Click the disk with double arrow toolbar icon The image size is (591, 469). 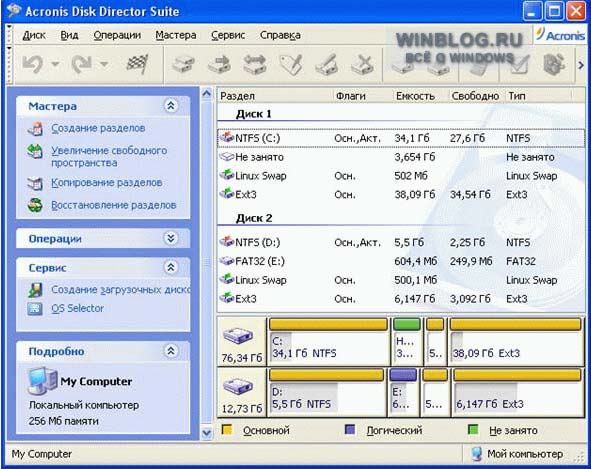[x=255, y=63]
